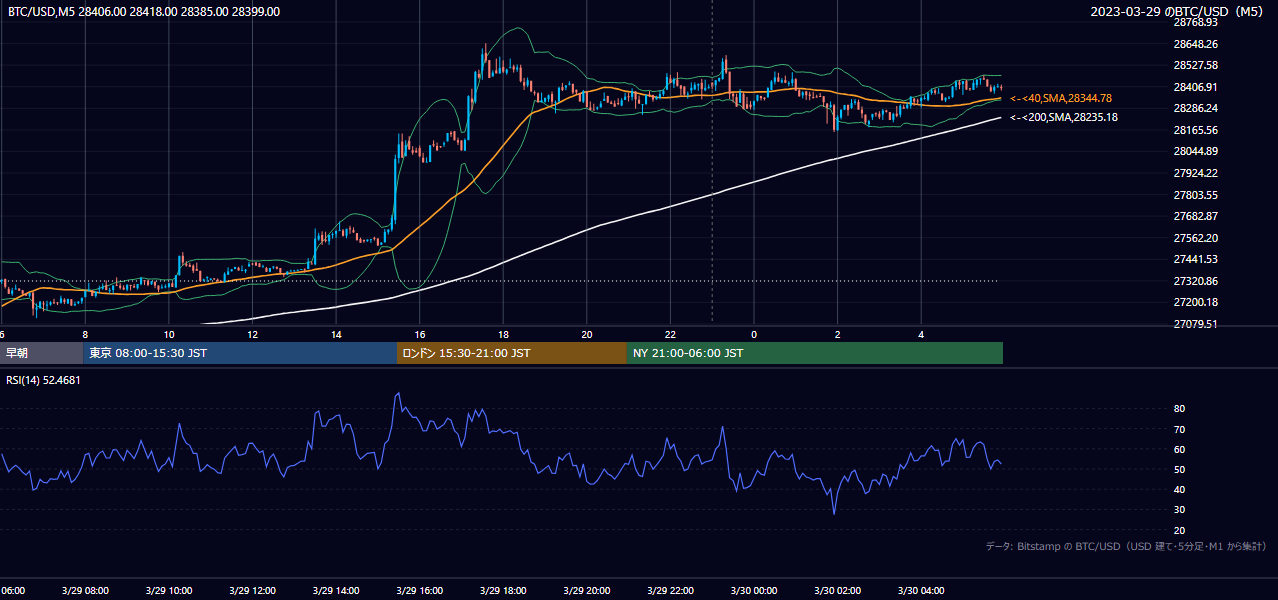
Task: Click the 3/29 08:00 time label
Action: 85,591
